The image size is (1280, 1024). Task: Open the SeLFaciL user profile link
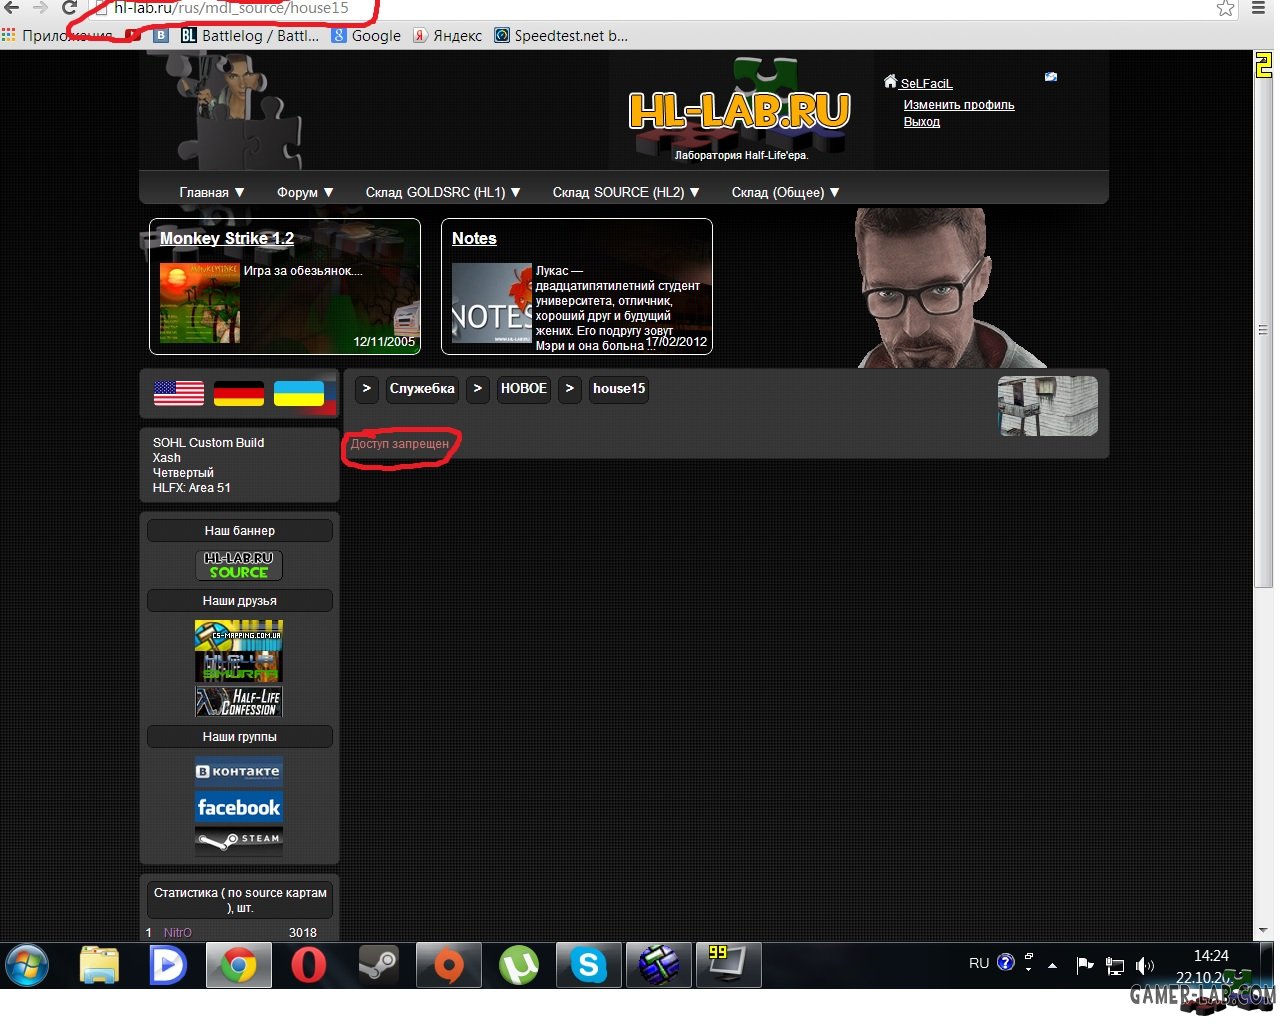pos(926,84)
